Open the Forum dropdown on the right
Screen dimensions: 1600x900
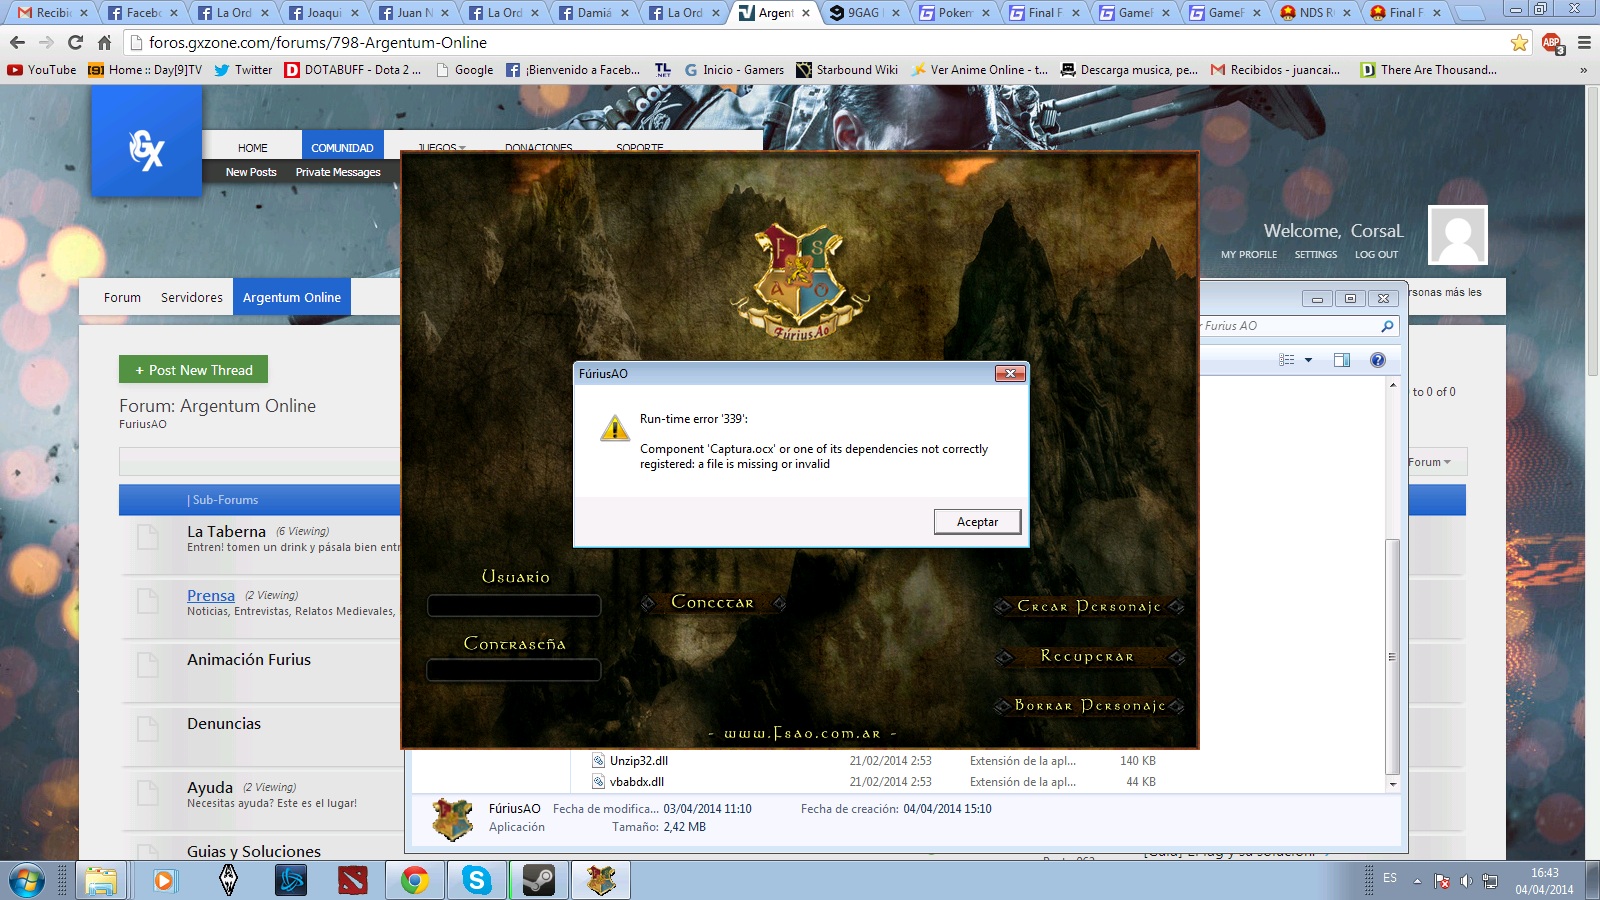coord(1429,462)
